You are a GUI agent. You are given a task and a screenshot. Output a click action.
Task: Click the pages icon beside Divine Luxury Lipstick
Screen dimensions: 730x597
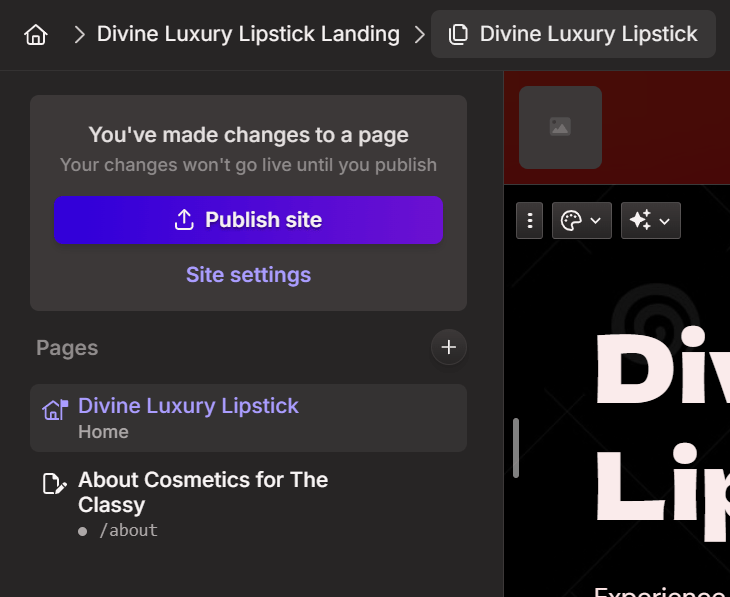point(459,35)
